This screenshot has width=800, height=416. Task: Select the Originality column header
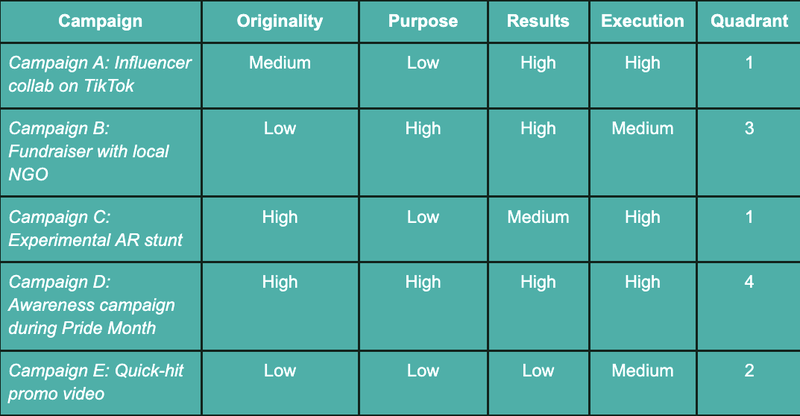click(279, 21)
